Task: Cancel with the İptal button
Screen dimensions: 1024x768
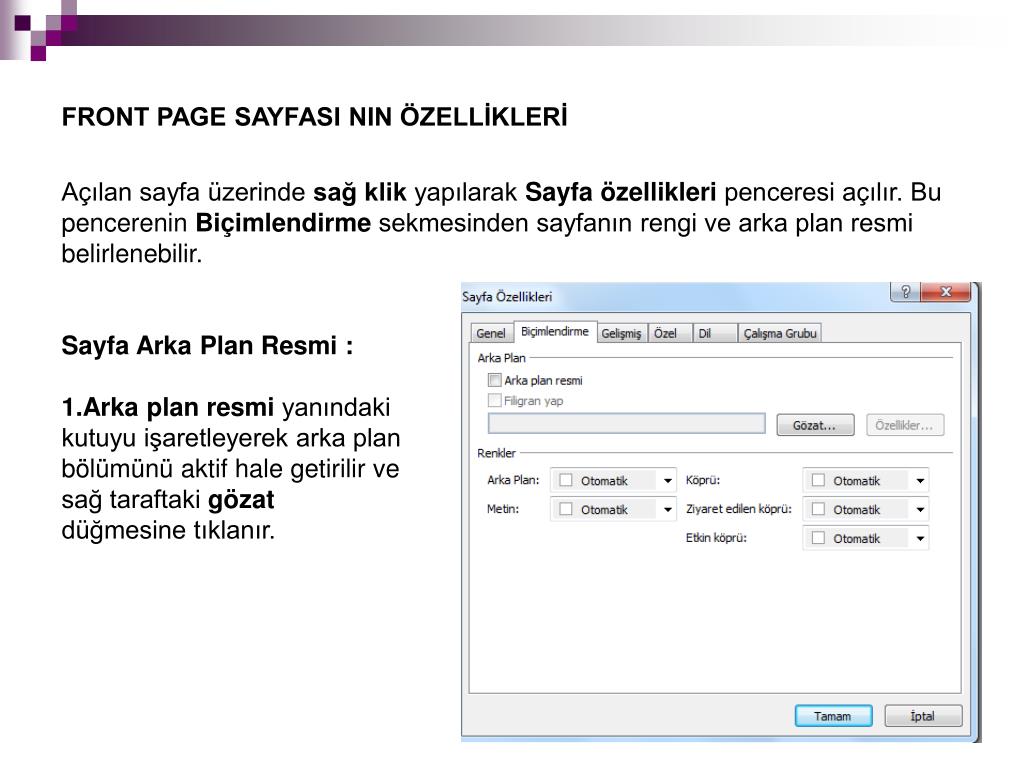Action: coord(923,716)
